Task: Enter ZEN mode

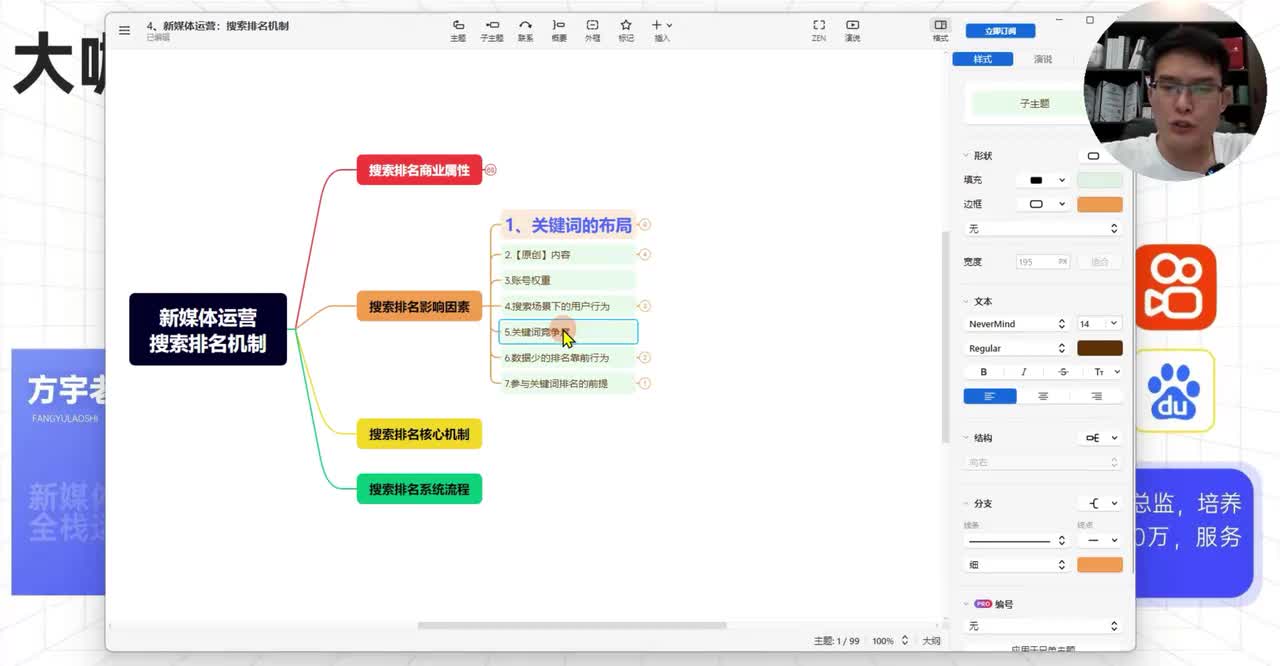Action: tap(819, 30)
